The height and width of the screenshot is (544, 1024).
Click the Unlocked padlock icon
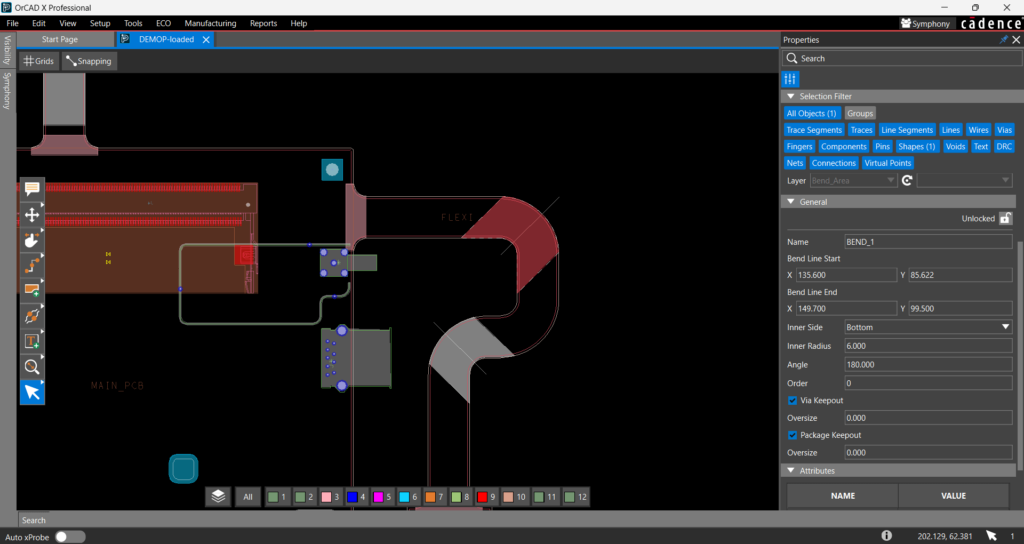1006,218
